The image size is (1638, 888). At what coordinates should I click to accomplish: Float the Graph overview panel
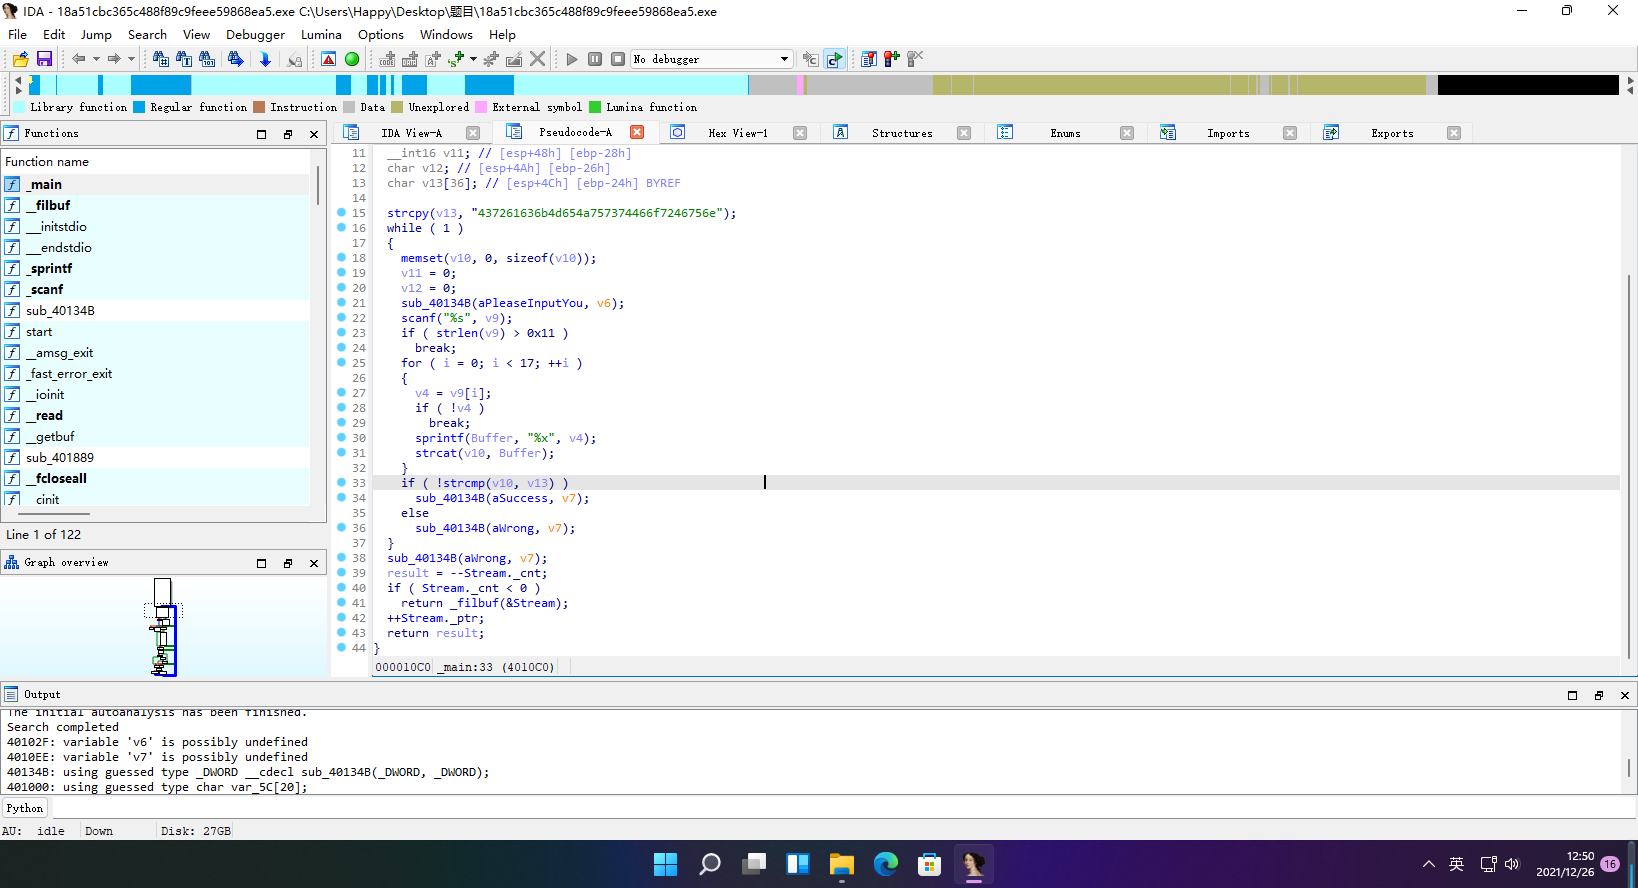[288, 563]
